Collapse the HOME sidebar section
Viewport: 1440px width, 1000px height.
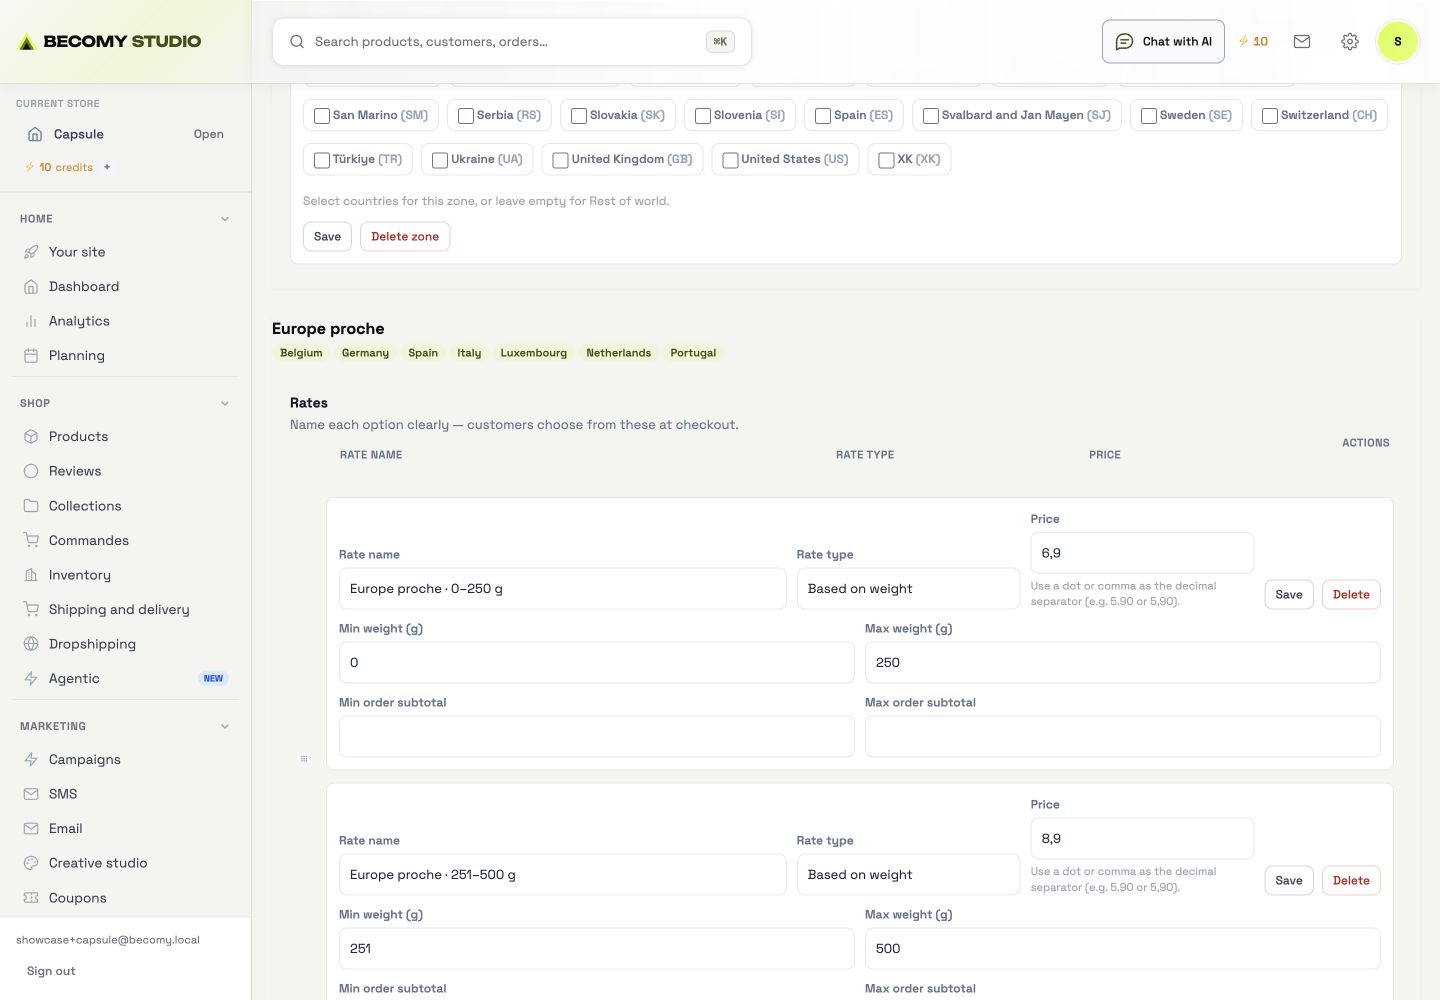225,219
